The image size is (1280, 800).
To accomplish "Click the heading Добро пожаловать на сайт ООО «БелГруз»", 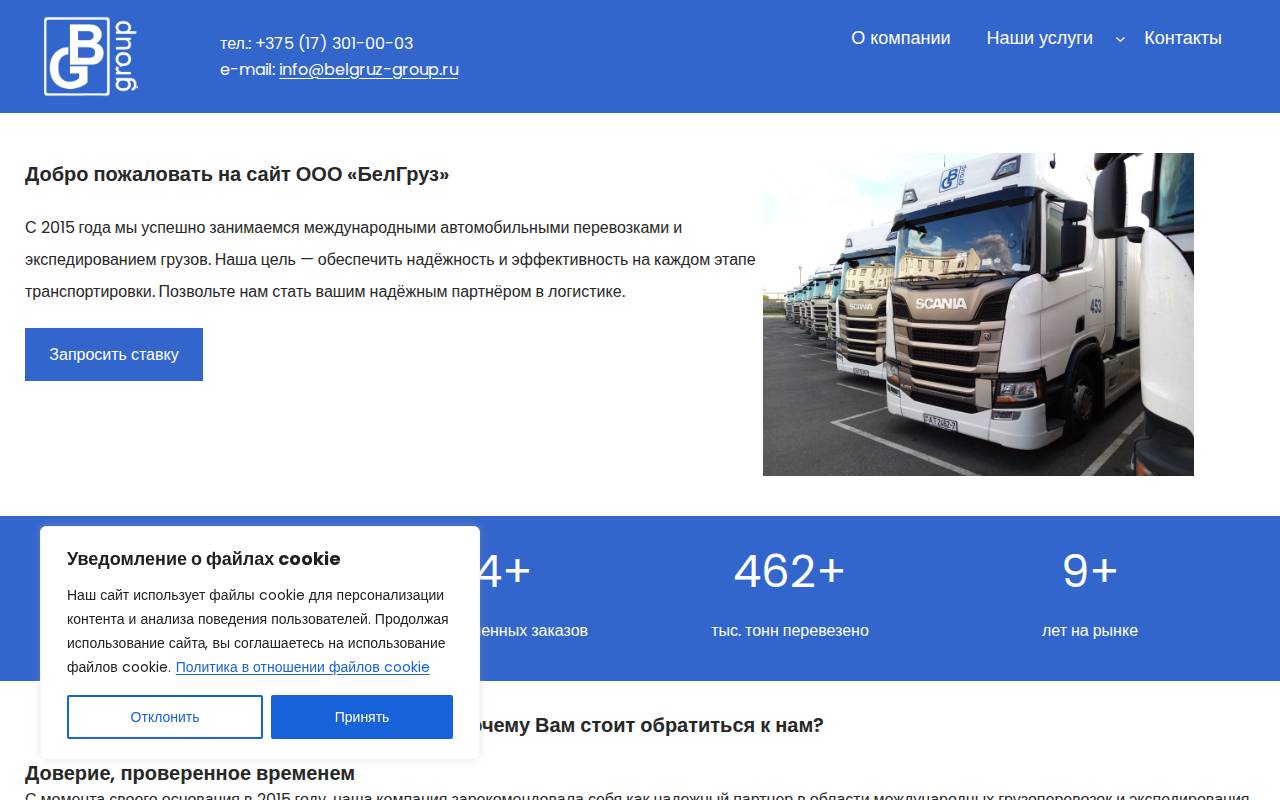I will [237, 174].
